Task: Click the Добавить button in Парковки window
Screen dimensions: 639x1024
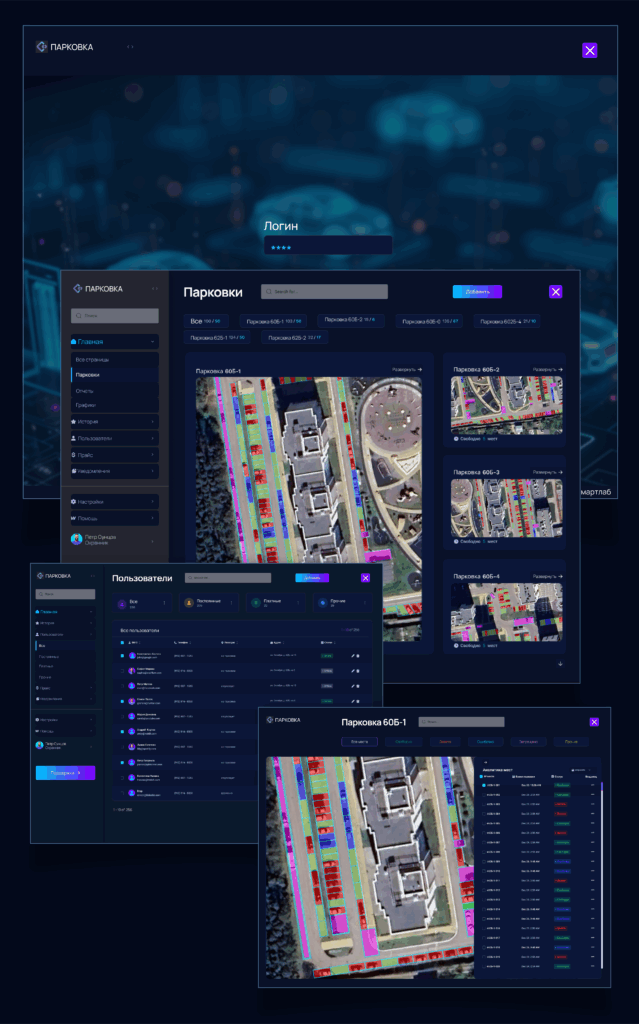Action: tap(477, 291)
